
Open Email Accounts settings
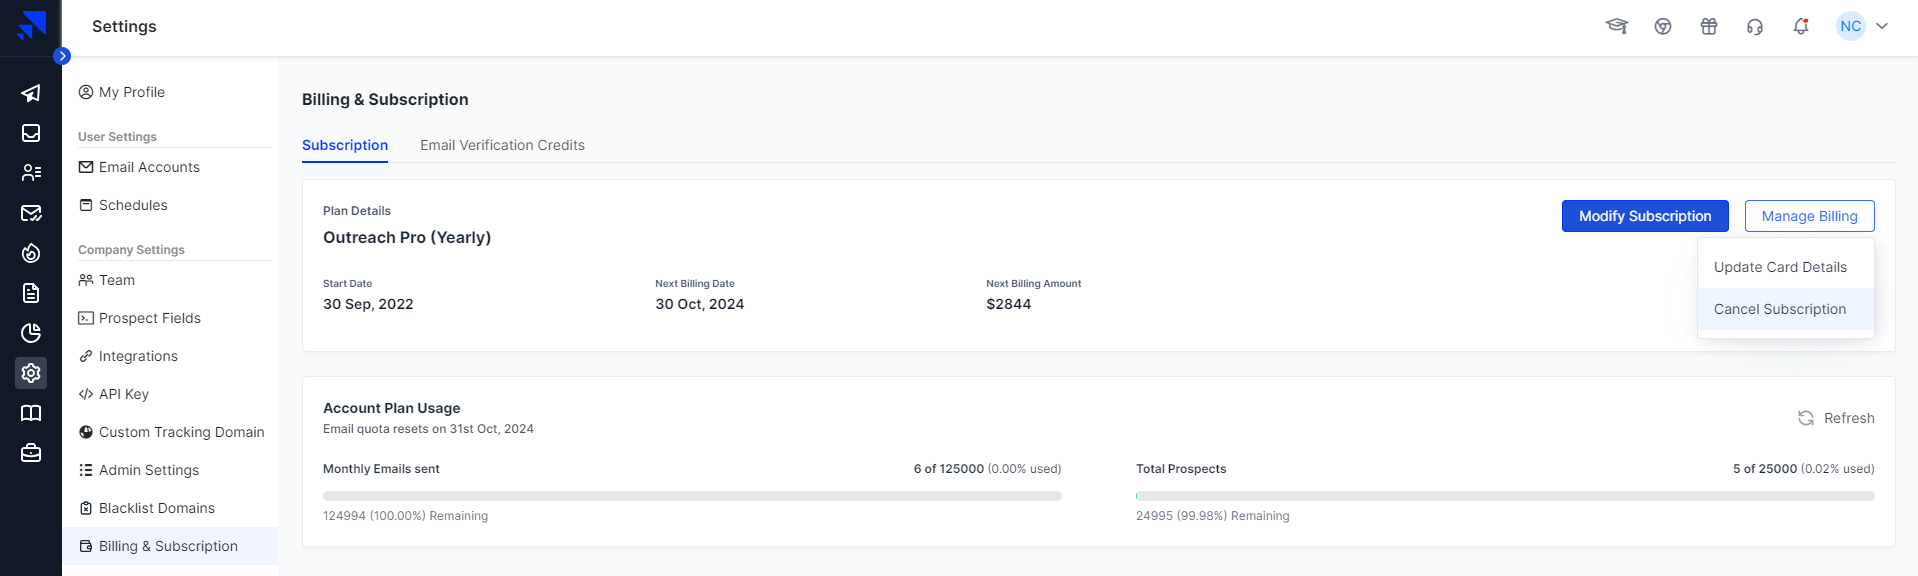(139, 167)
